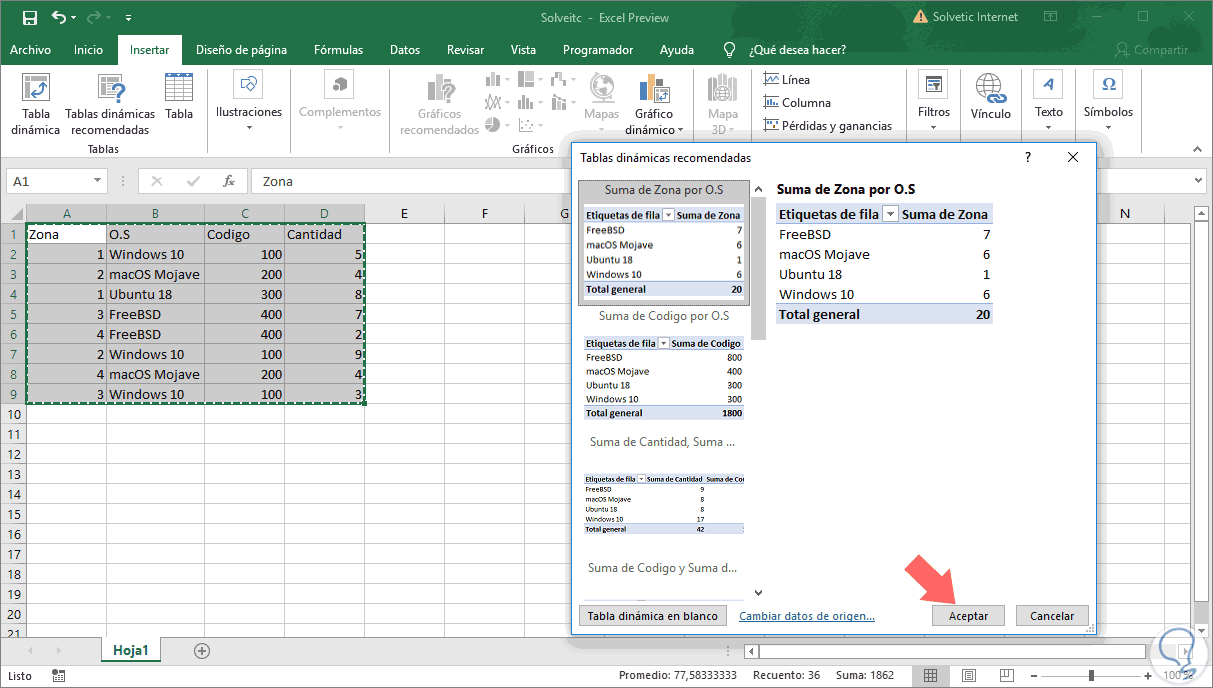
Task: Open Cambiar datos de origen link
Action: 806,615
